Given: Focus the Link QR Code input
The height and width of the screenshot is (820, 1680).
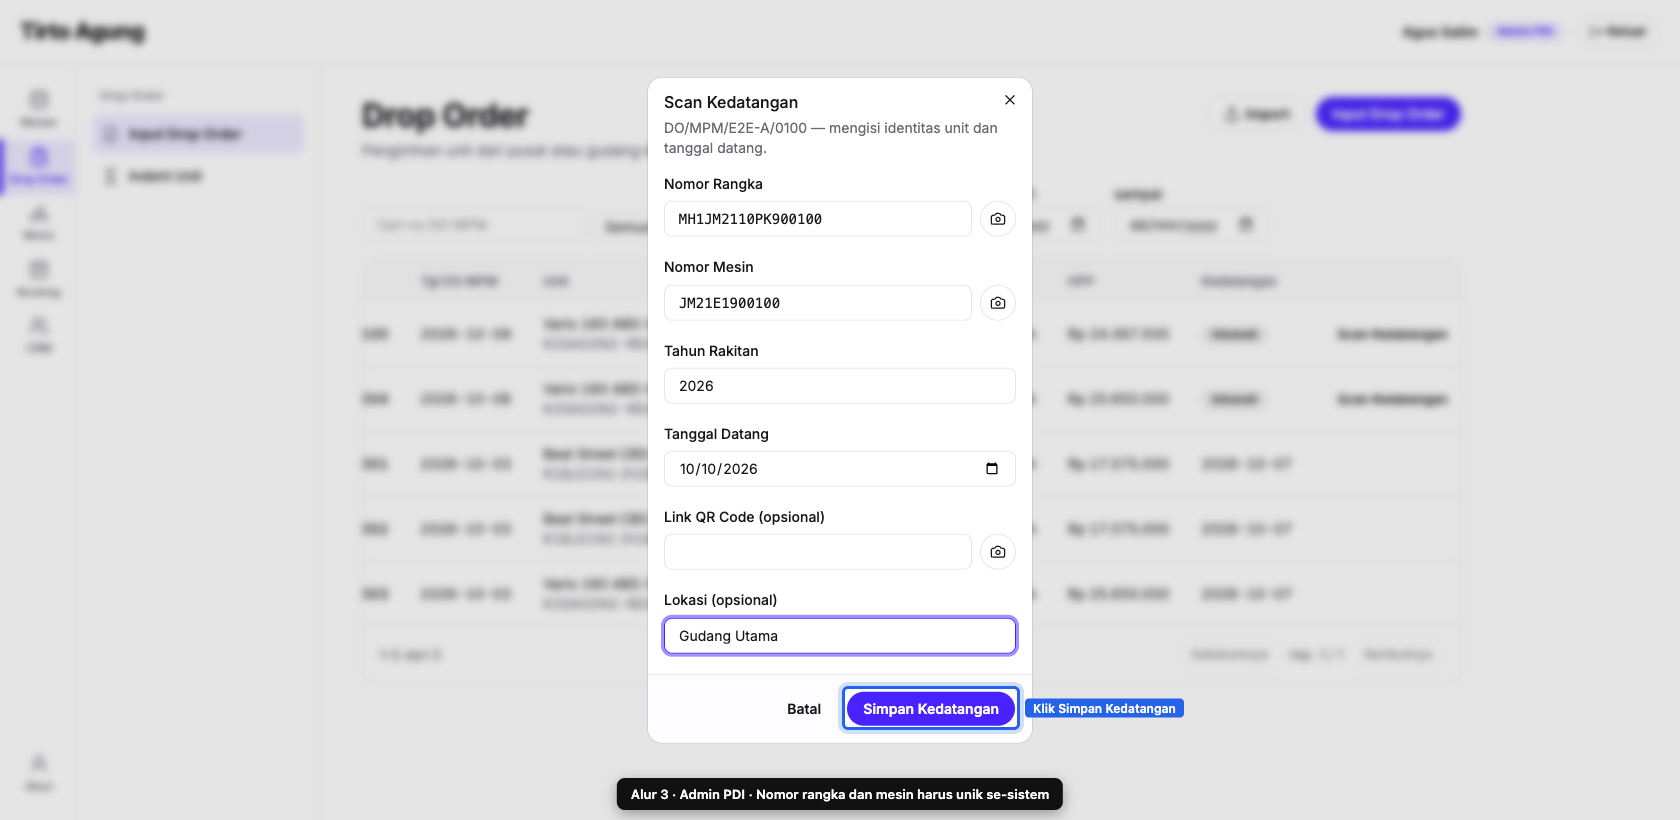Looking at the screenshot, I should click(x=818, y=552).
